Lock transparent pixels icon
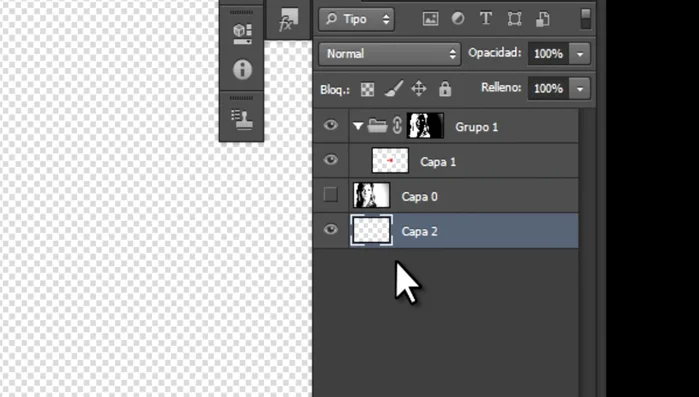The height and width of the screenshot is (397, 699). coord(367,89)
